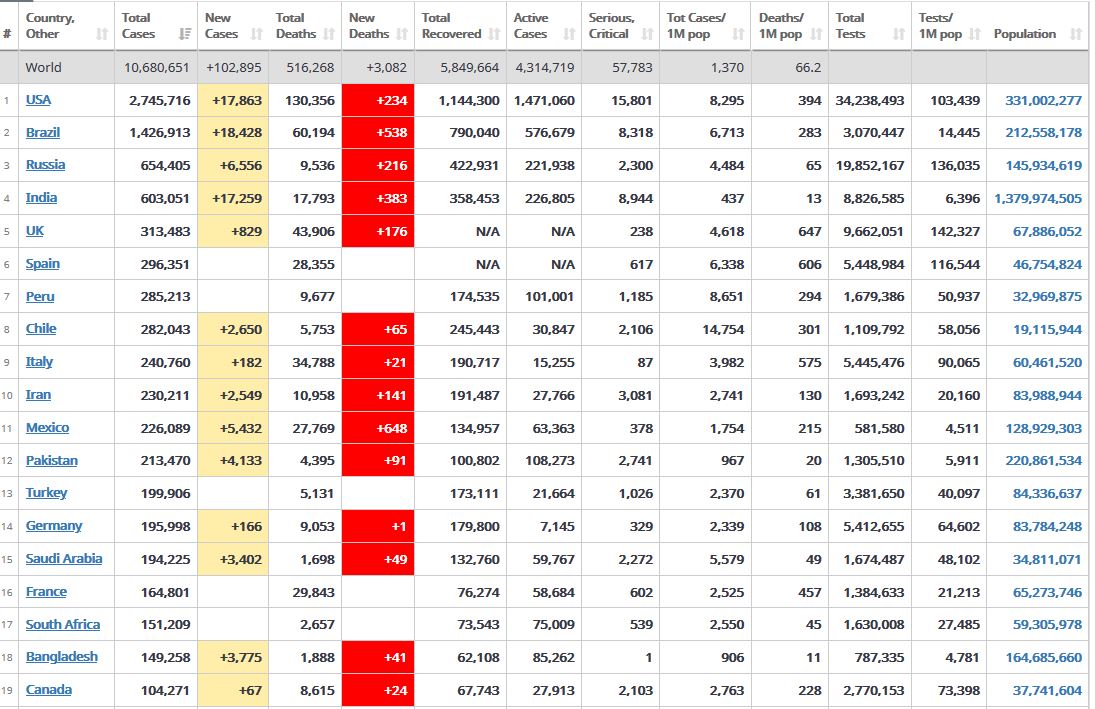Screen dimensions: 1095x709
Task: Open Italy's country page
Action: click(39, 362)
